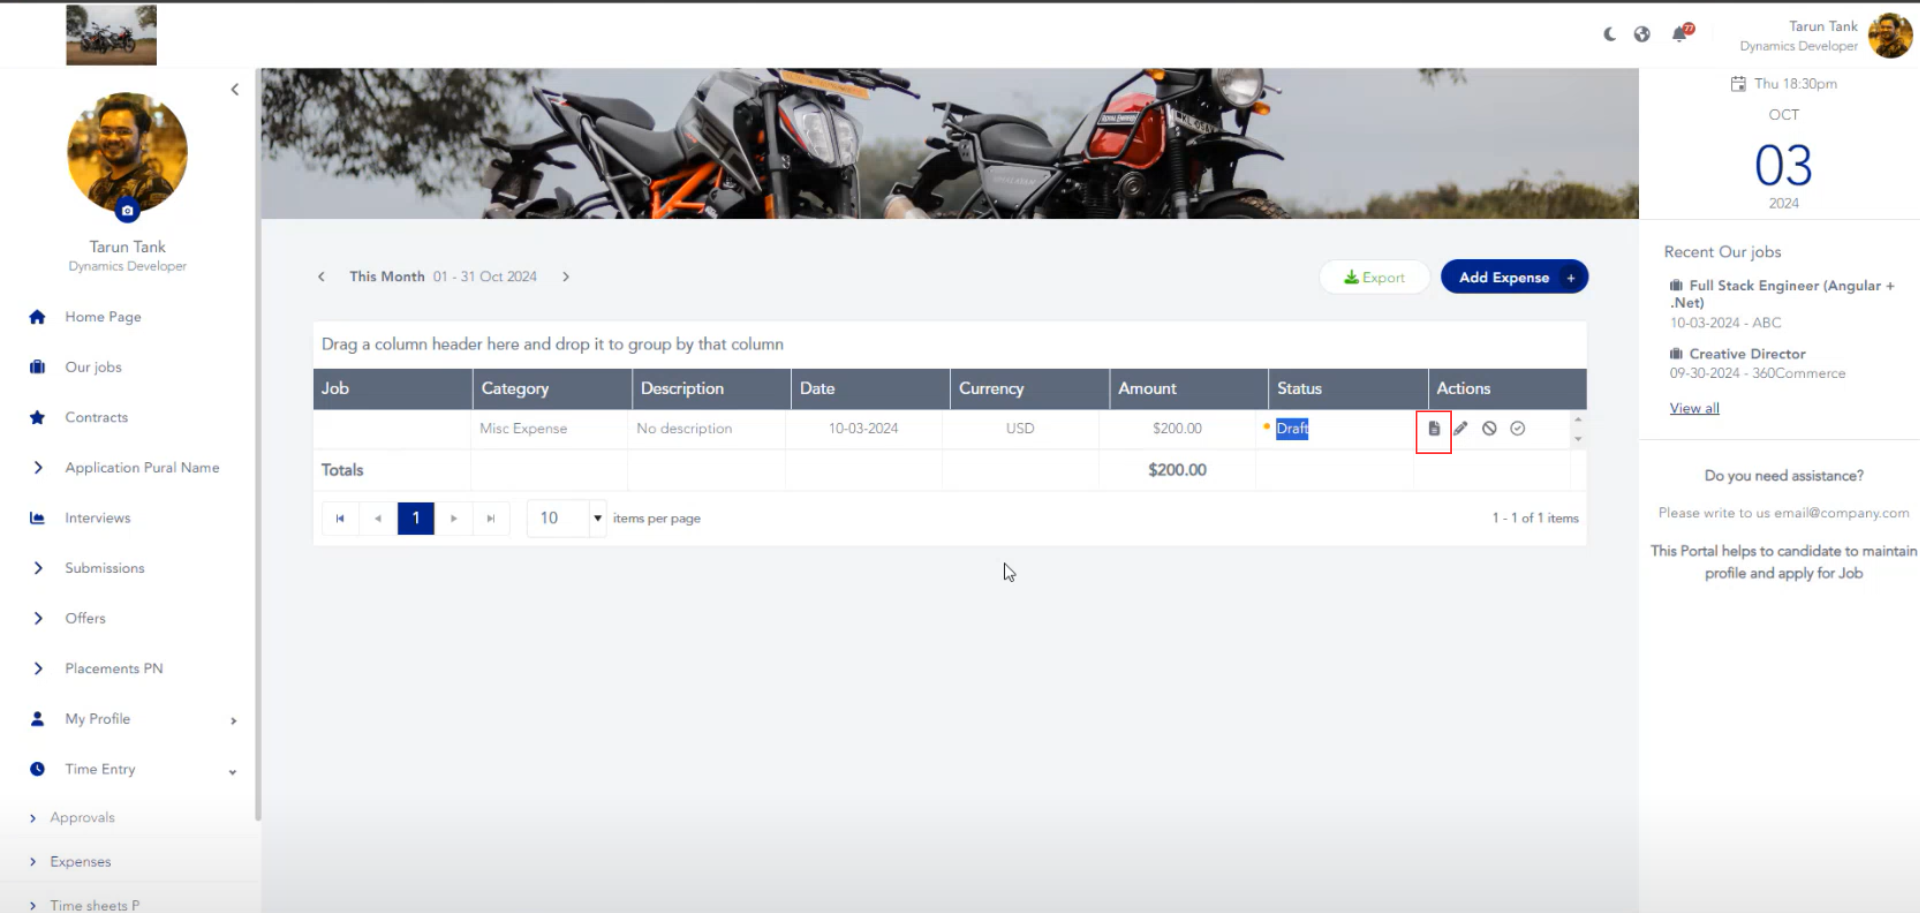Expand the My Profile submenu arrow
The height and width of the screenshot is (913, 1920).
click(233, 721)
